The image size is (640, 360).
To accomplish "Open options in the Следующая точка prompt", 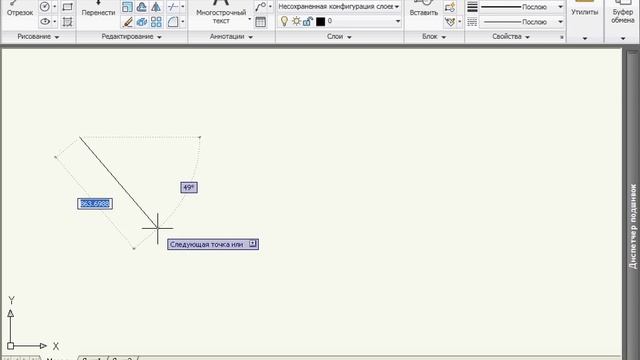I will [253, 244].
